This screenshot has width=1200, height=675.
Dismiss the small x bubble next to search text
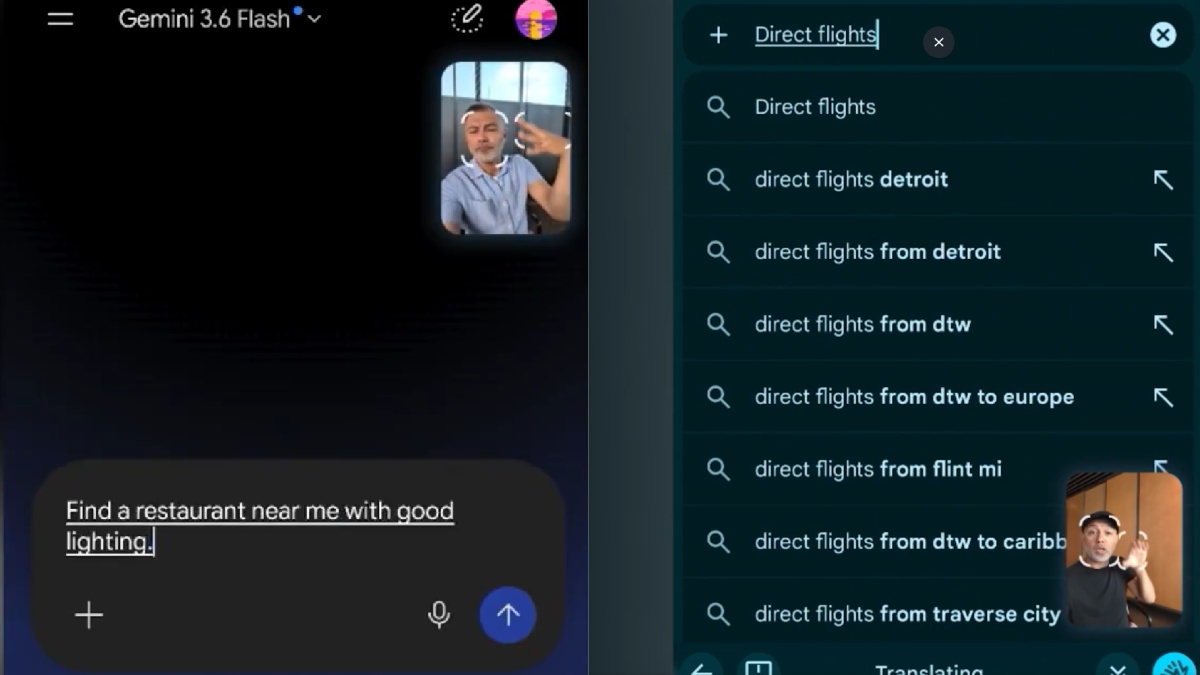coord(938,42)
